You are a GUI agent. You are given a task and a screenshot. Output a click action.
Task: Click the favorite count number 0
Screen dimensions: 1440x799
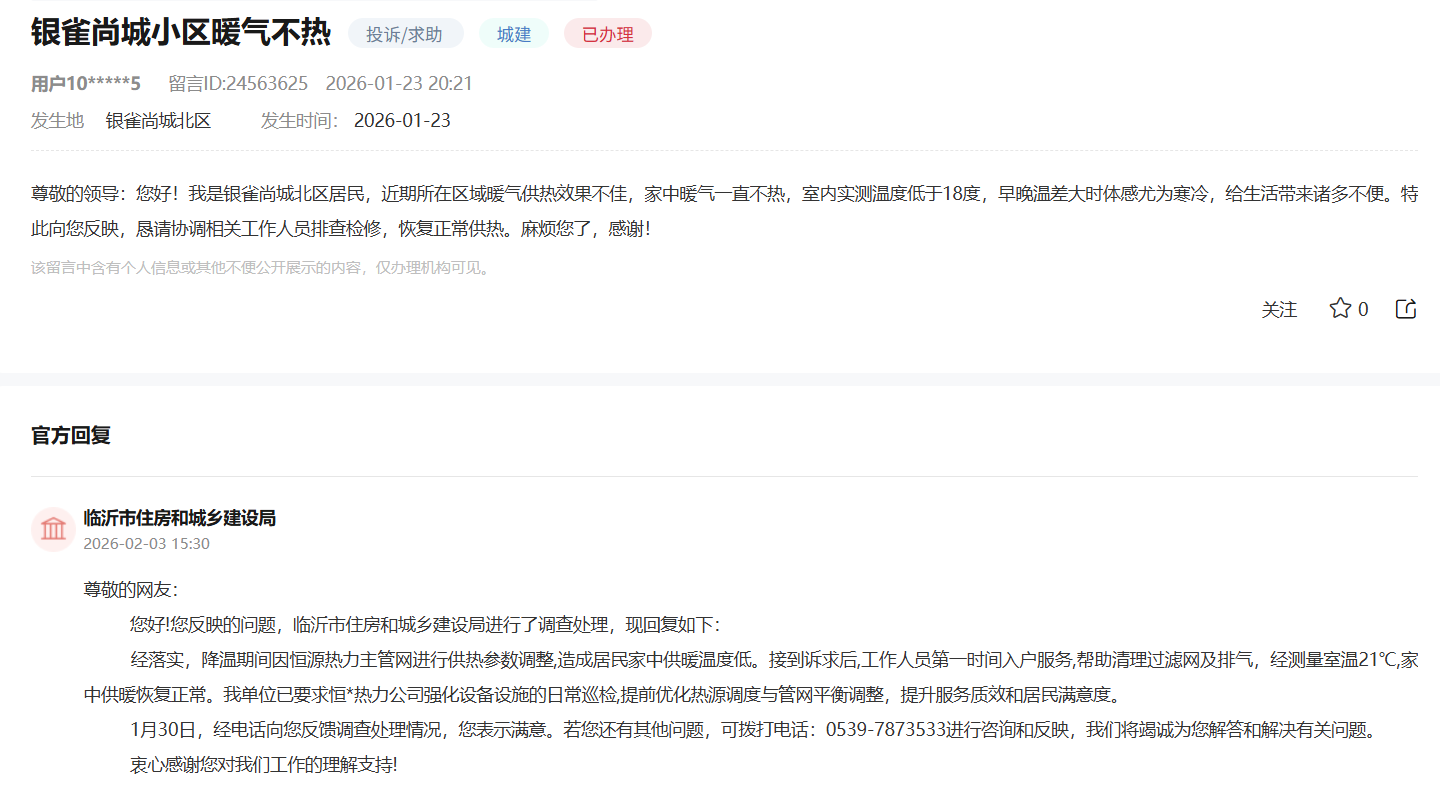click(x=1364, y=309)
